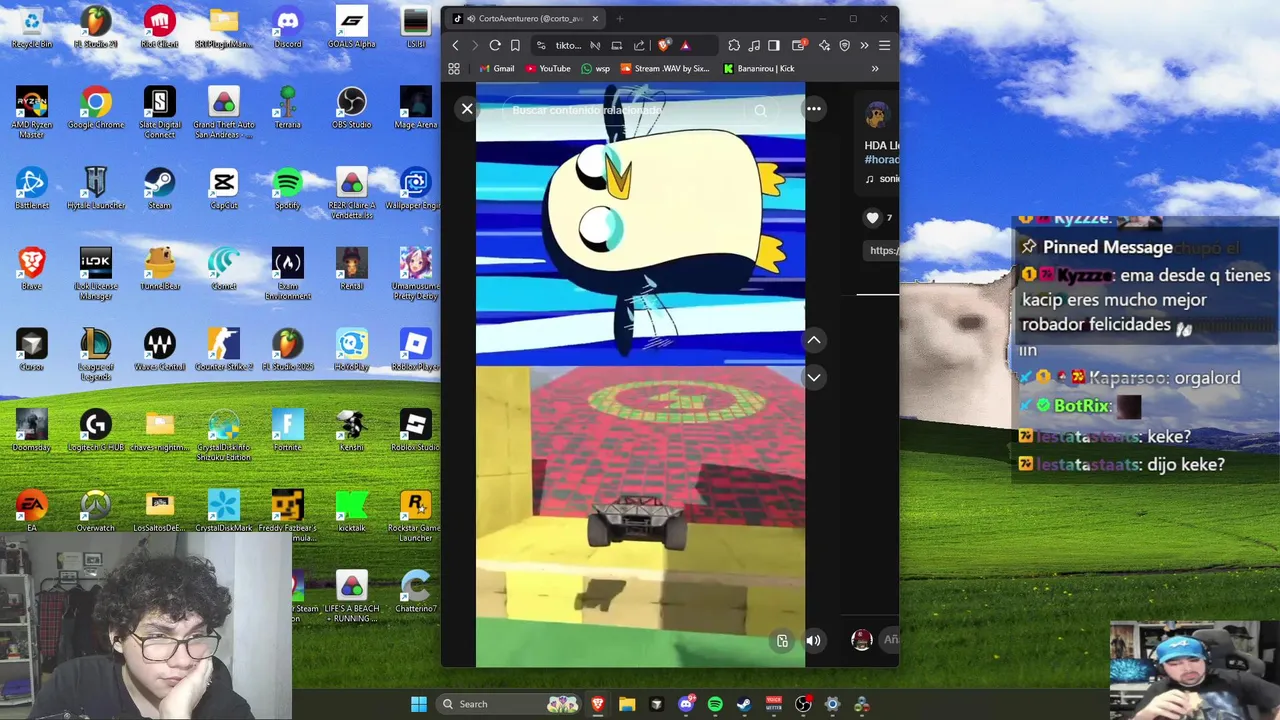Open League of Legends desktop shortcut
The image size is (1280, 720).
click(x=96, y=354)
